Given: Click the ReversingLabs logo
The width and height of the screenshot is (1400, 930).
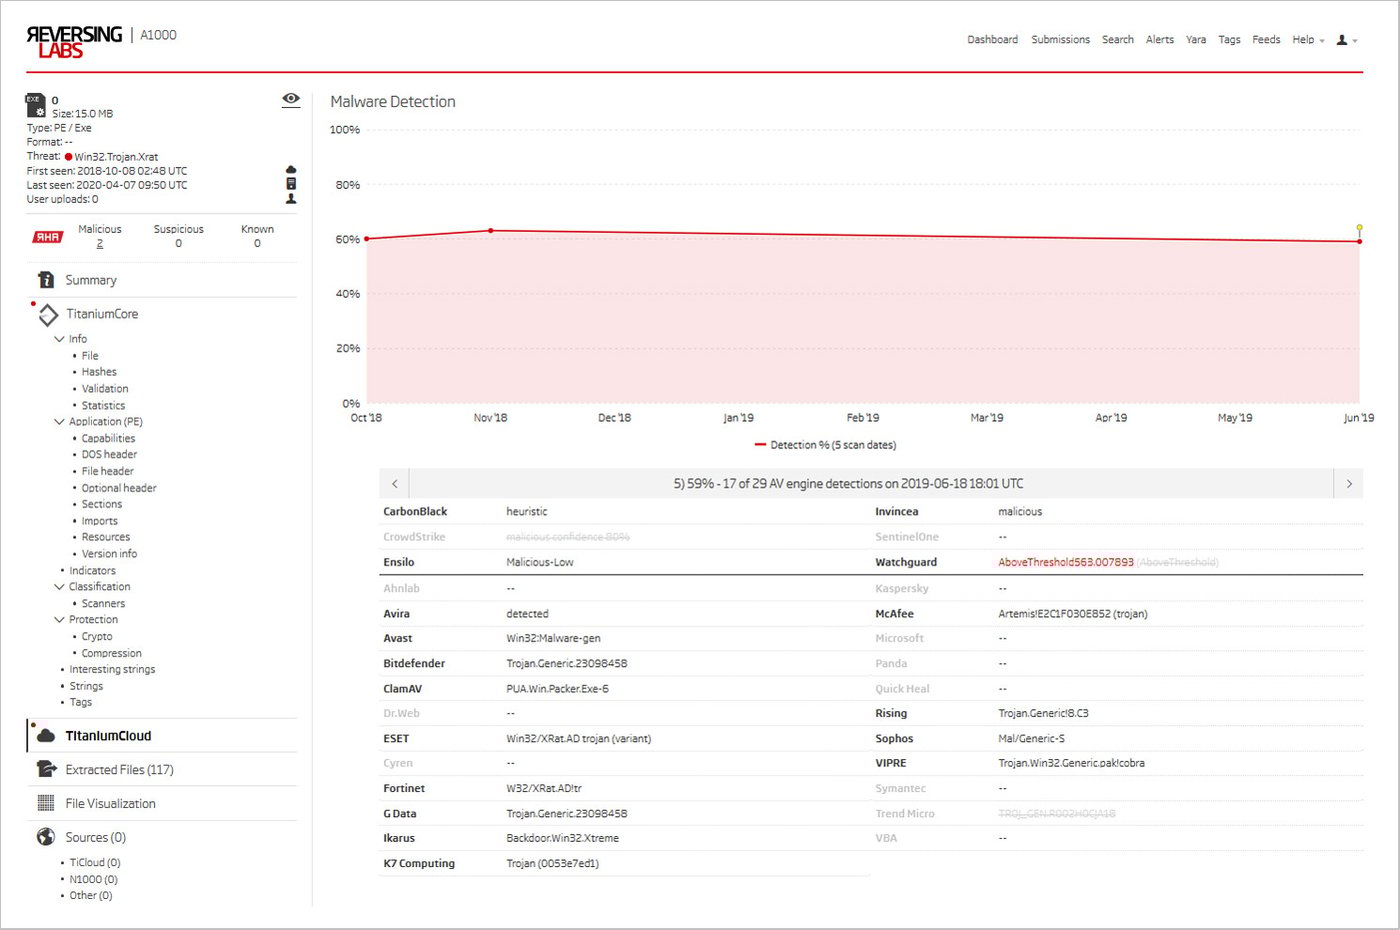Looking at the screenshot, I should point(74,41).
